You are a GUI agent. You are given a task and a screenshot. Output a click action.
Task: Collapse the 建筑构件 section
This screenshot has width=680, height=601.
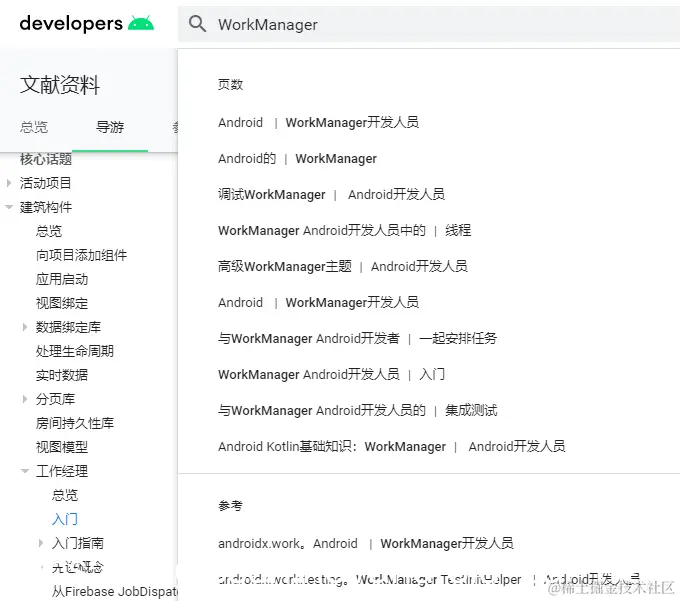click(9, 207)
